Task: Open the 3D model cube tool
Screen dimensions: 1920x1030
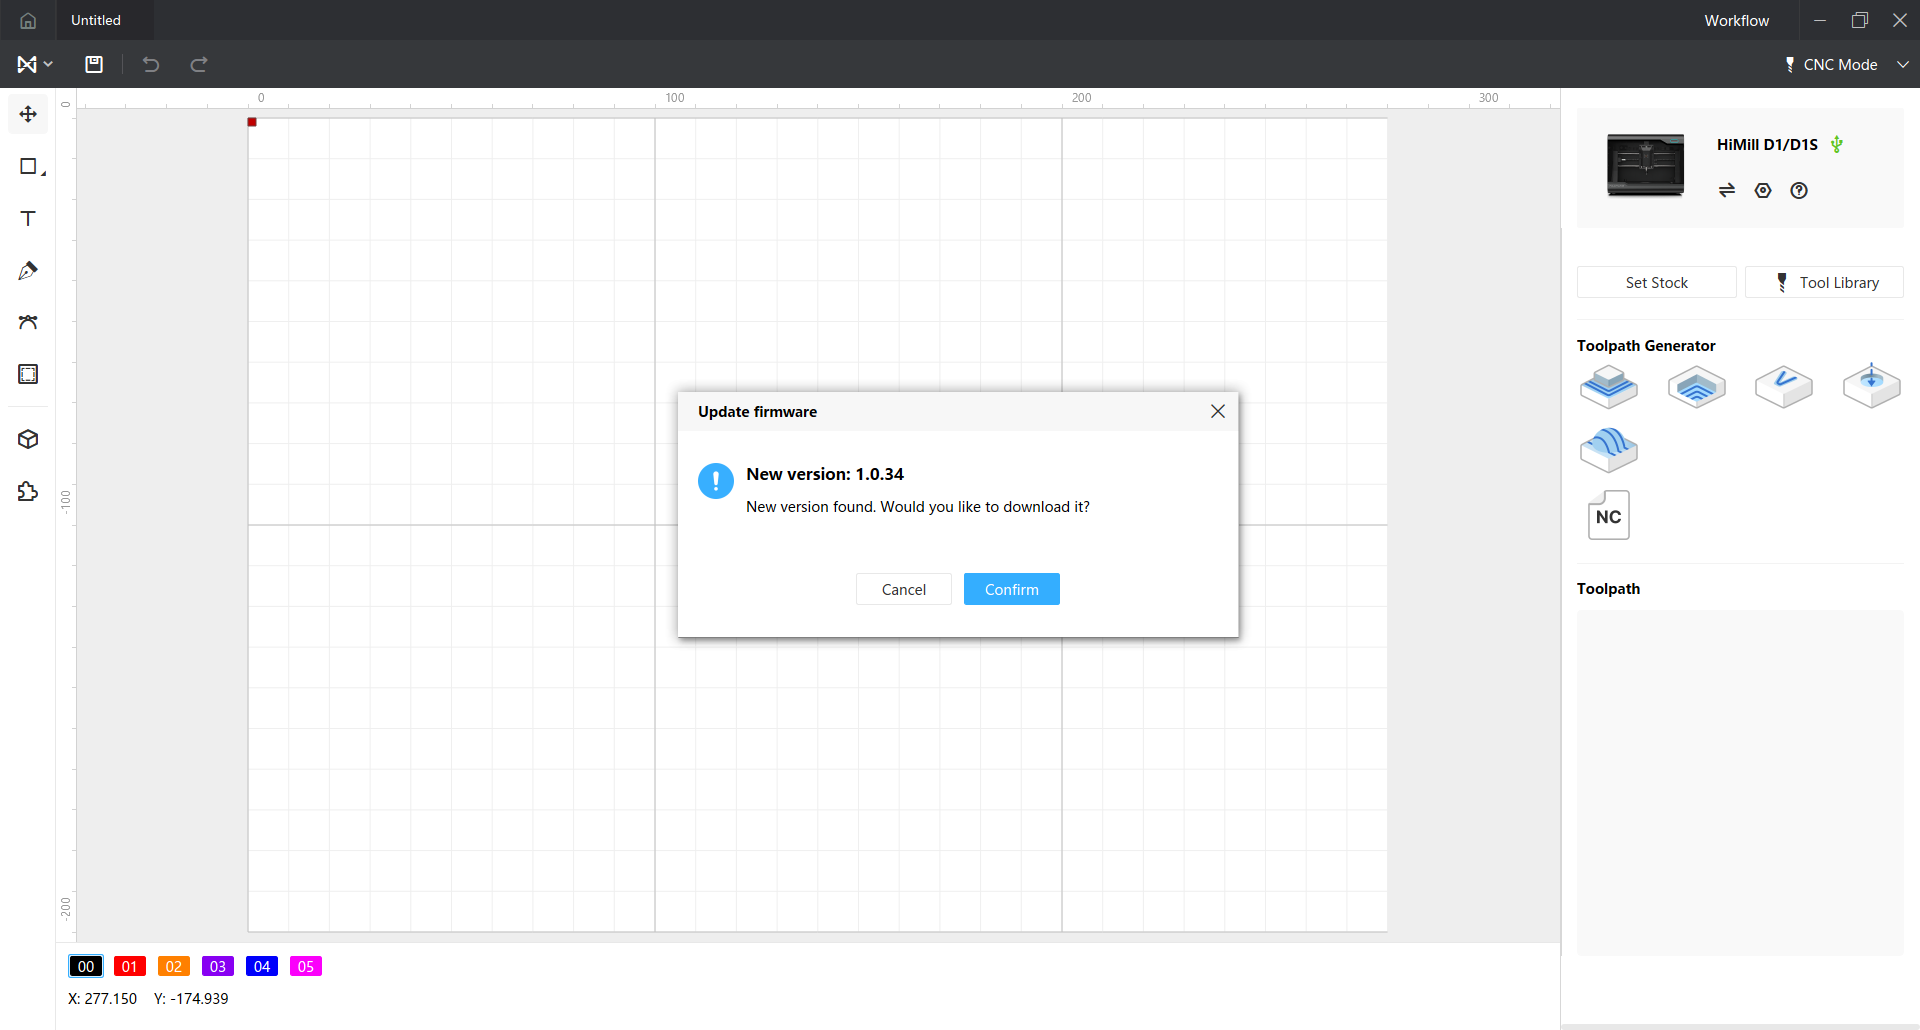Action: (x=28, y=439)
